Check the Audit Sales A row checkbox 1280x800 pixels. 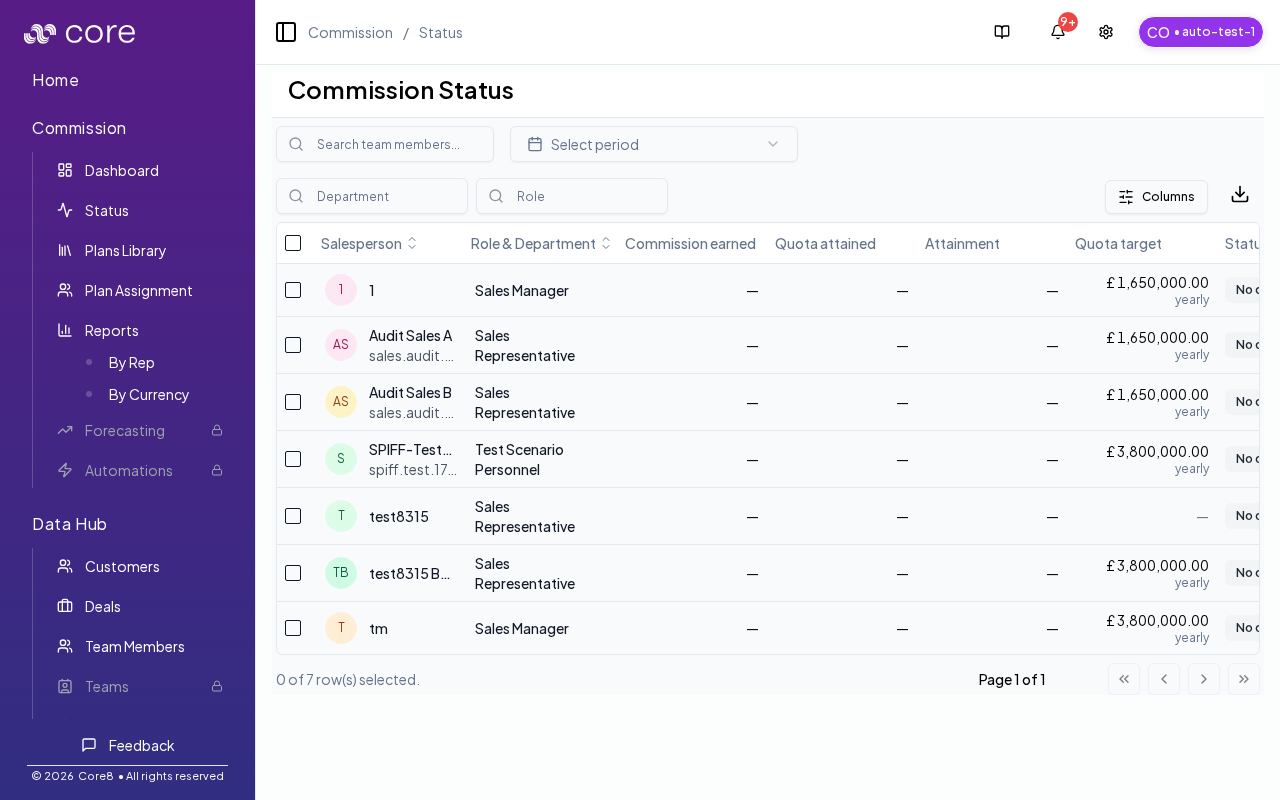293,345
